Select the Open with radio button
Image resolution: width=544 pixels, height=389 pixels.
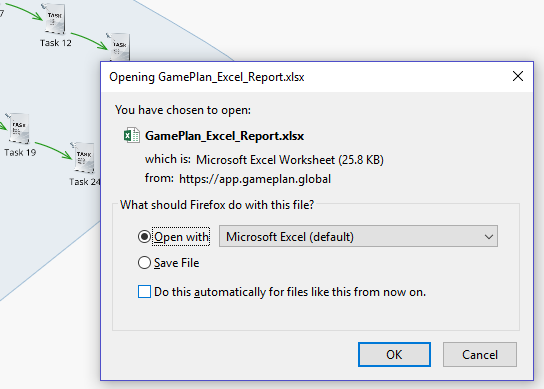(144, 237)
